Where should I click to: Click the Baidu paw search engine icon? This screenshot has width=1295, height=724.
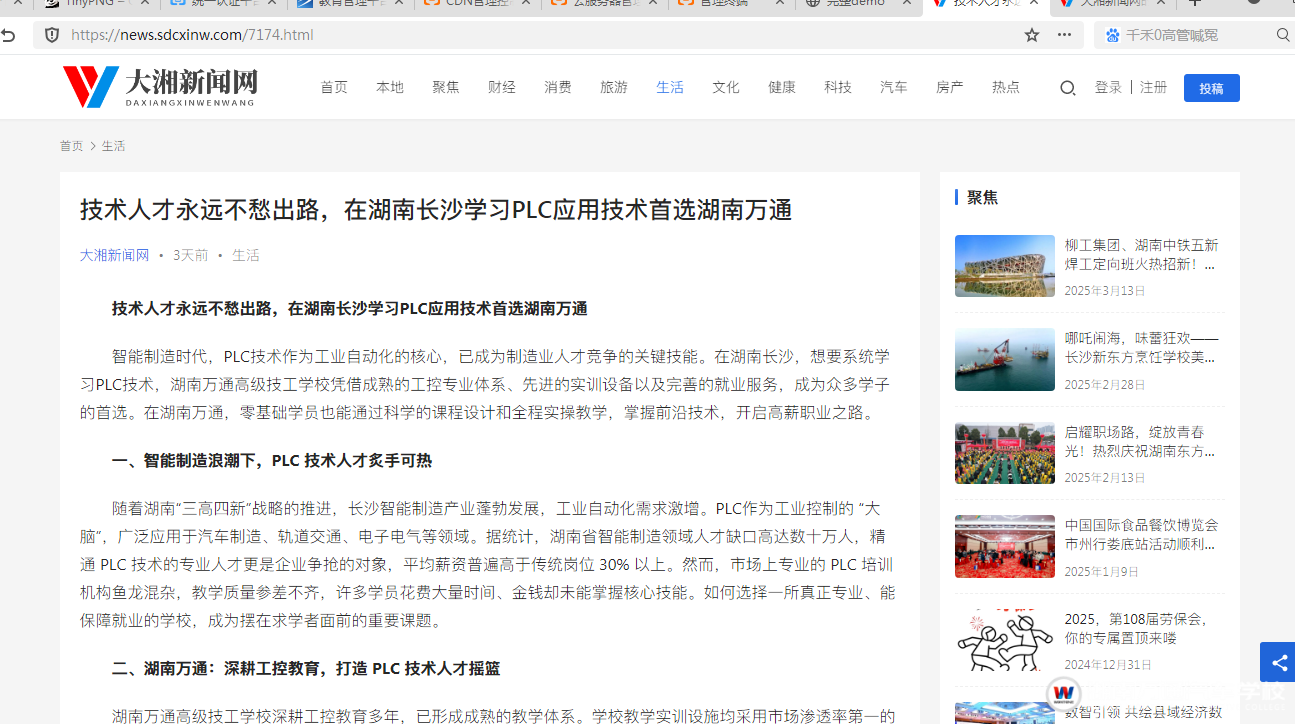(x=1113, y=35)
